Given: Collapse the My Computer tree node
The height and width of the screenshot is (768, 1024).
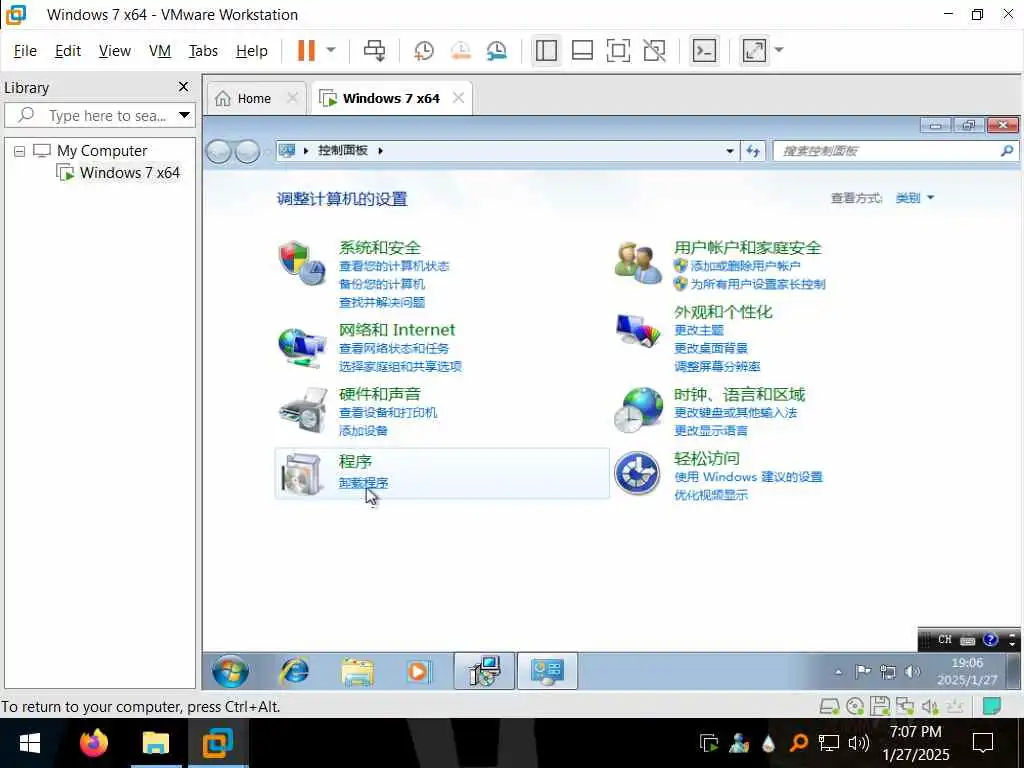Looking at the screenshot, I should coord(20,152).
